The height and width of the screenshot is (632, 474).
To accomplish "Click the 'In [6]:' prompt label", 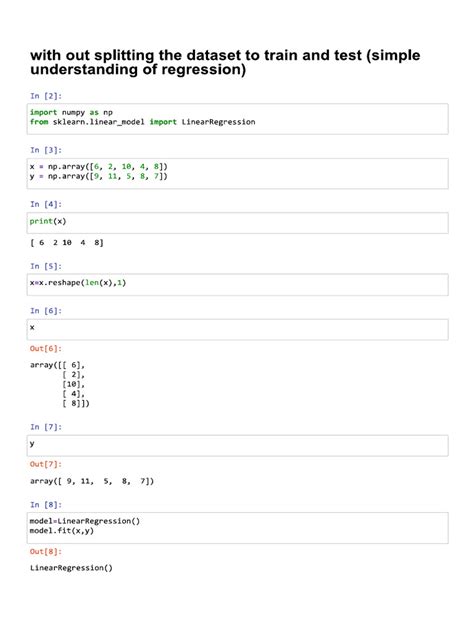I will 46,311.
